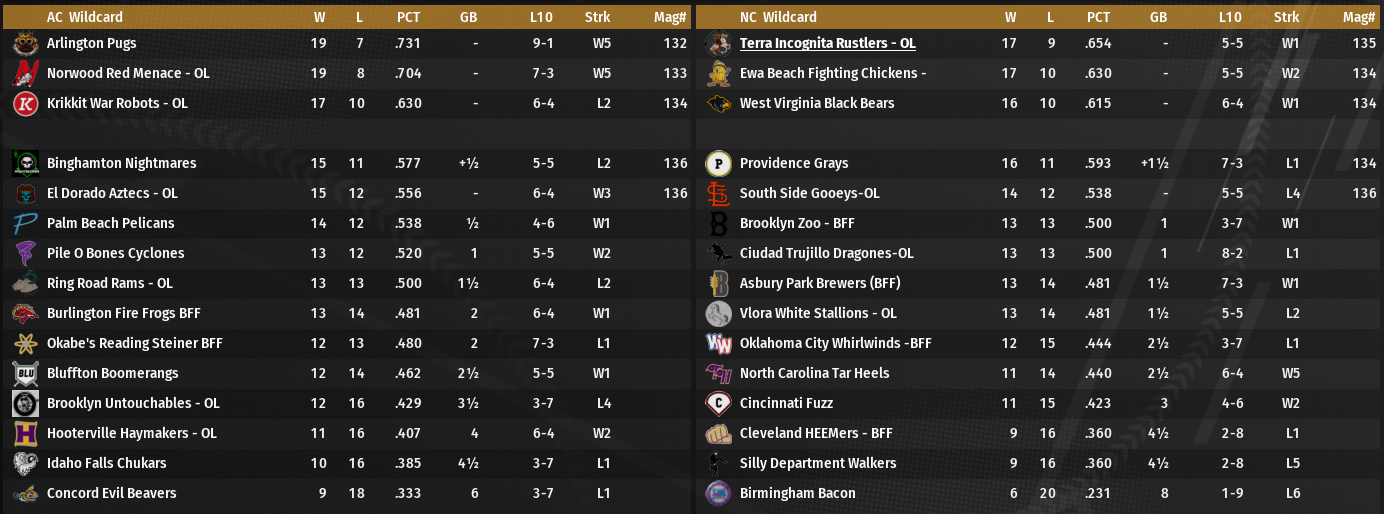
Task: Click the Providence Grays logo
Action: pyautogui.click(x=718, y=164)
